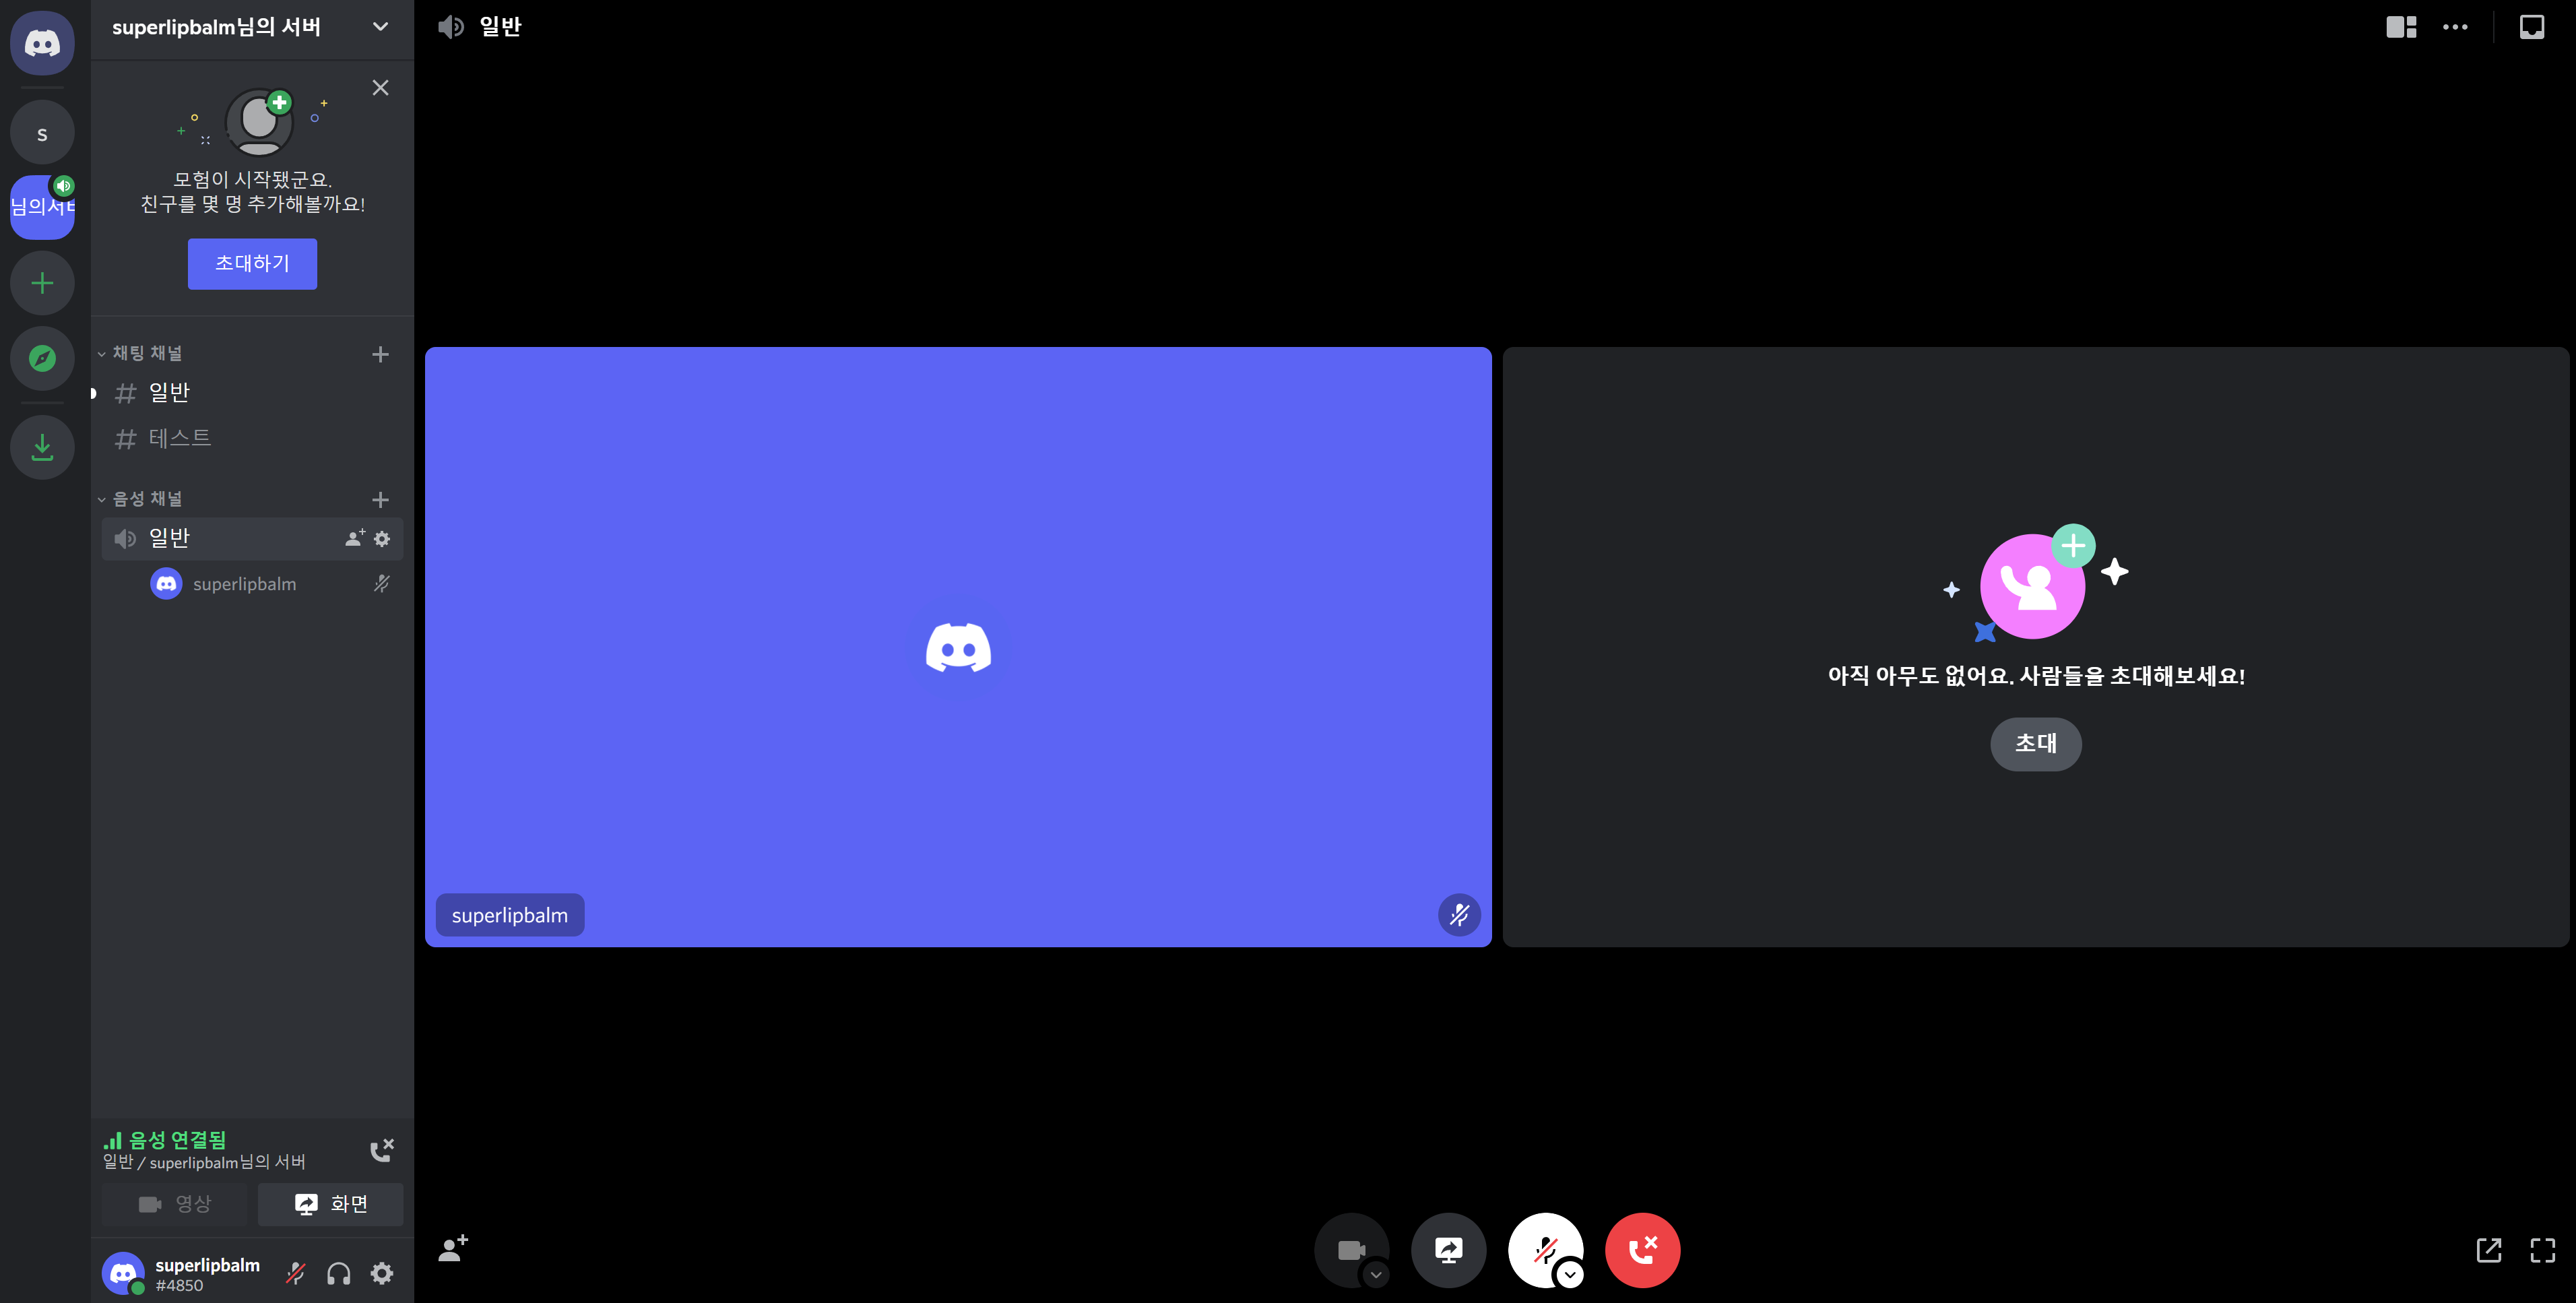Screen dimensions: 2576x1303
Task: Enter fullscreen mode for the call
Action: click(2542, 1250)
